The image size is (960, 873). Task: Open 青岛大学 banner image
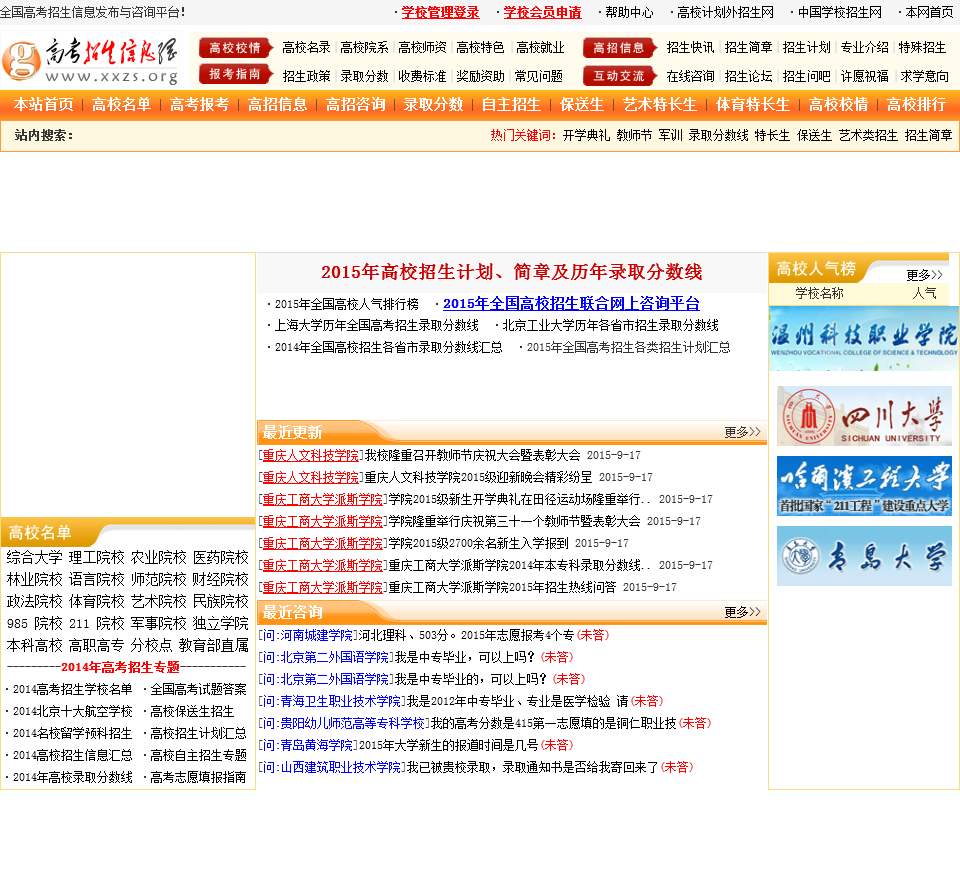(864, 556)
